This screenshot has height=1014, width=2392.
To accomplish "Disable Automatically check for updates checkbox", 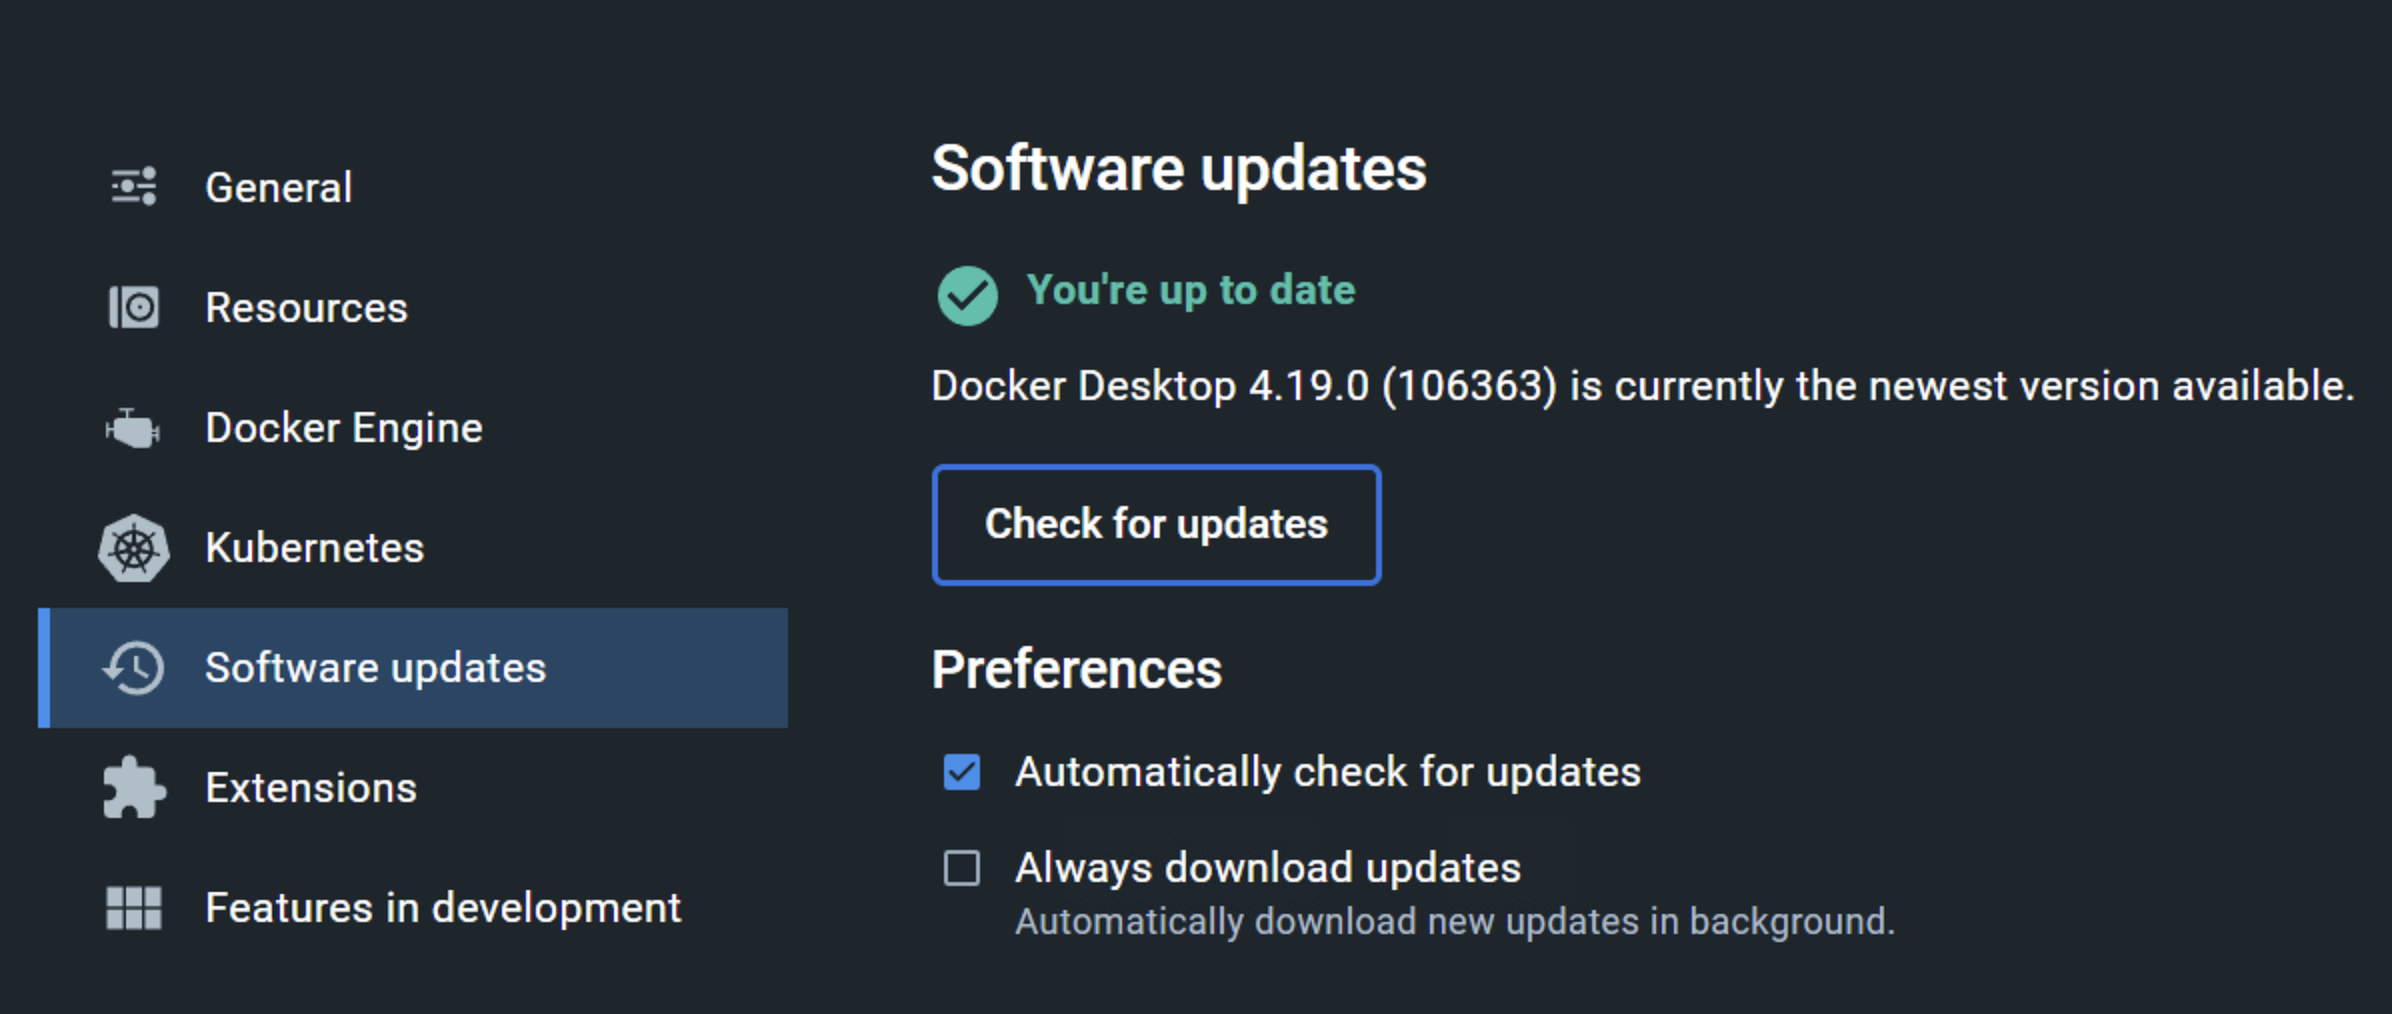I will pos(962,772).
